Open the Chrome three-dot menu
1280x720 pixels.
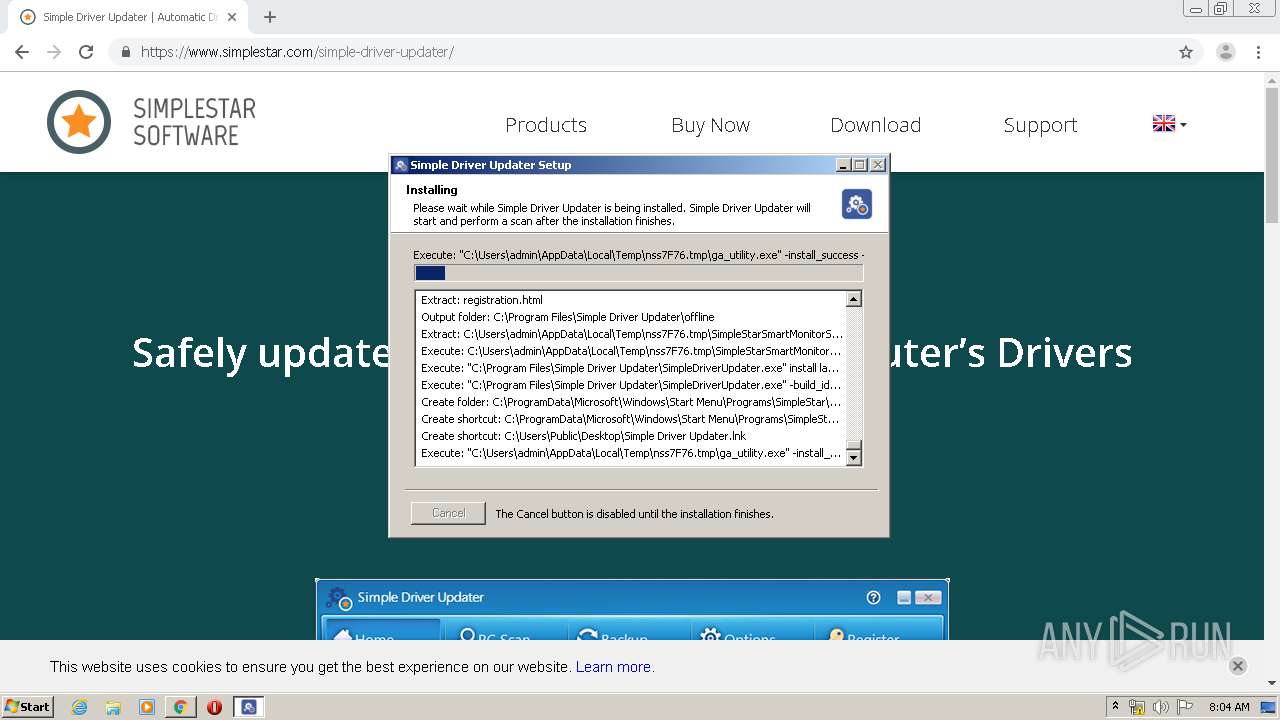(x=1258, y=52)
